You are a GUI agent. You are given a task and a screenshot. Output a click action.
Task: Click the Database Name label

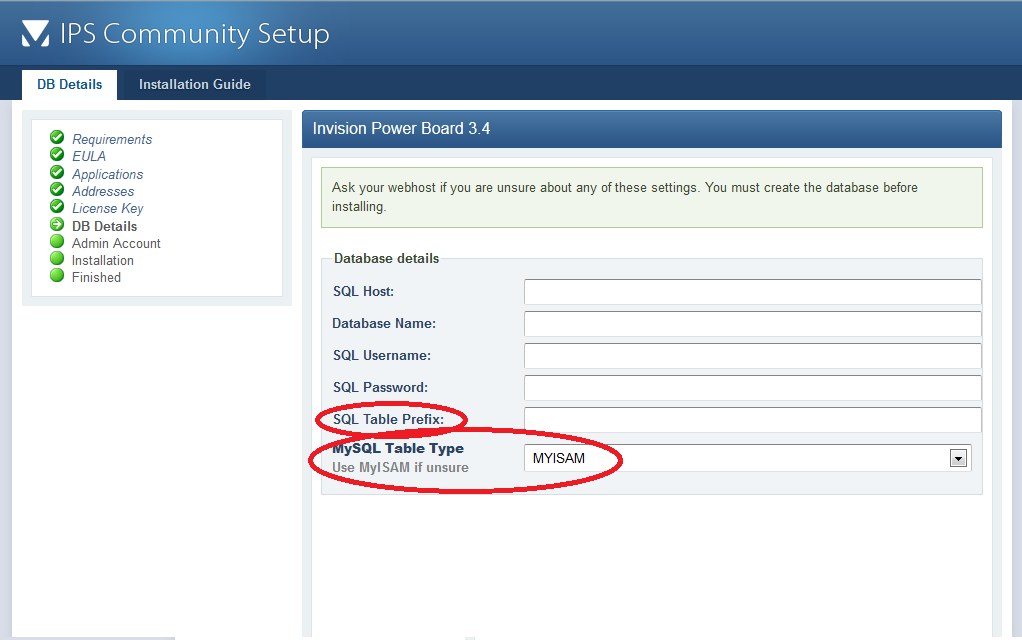(x=384, y=323)
